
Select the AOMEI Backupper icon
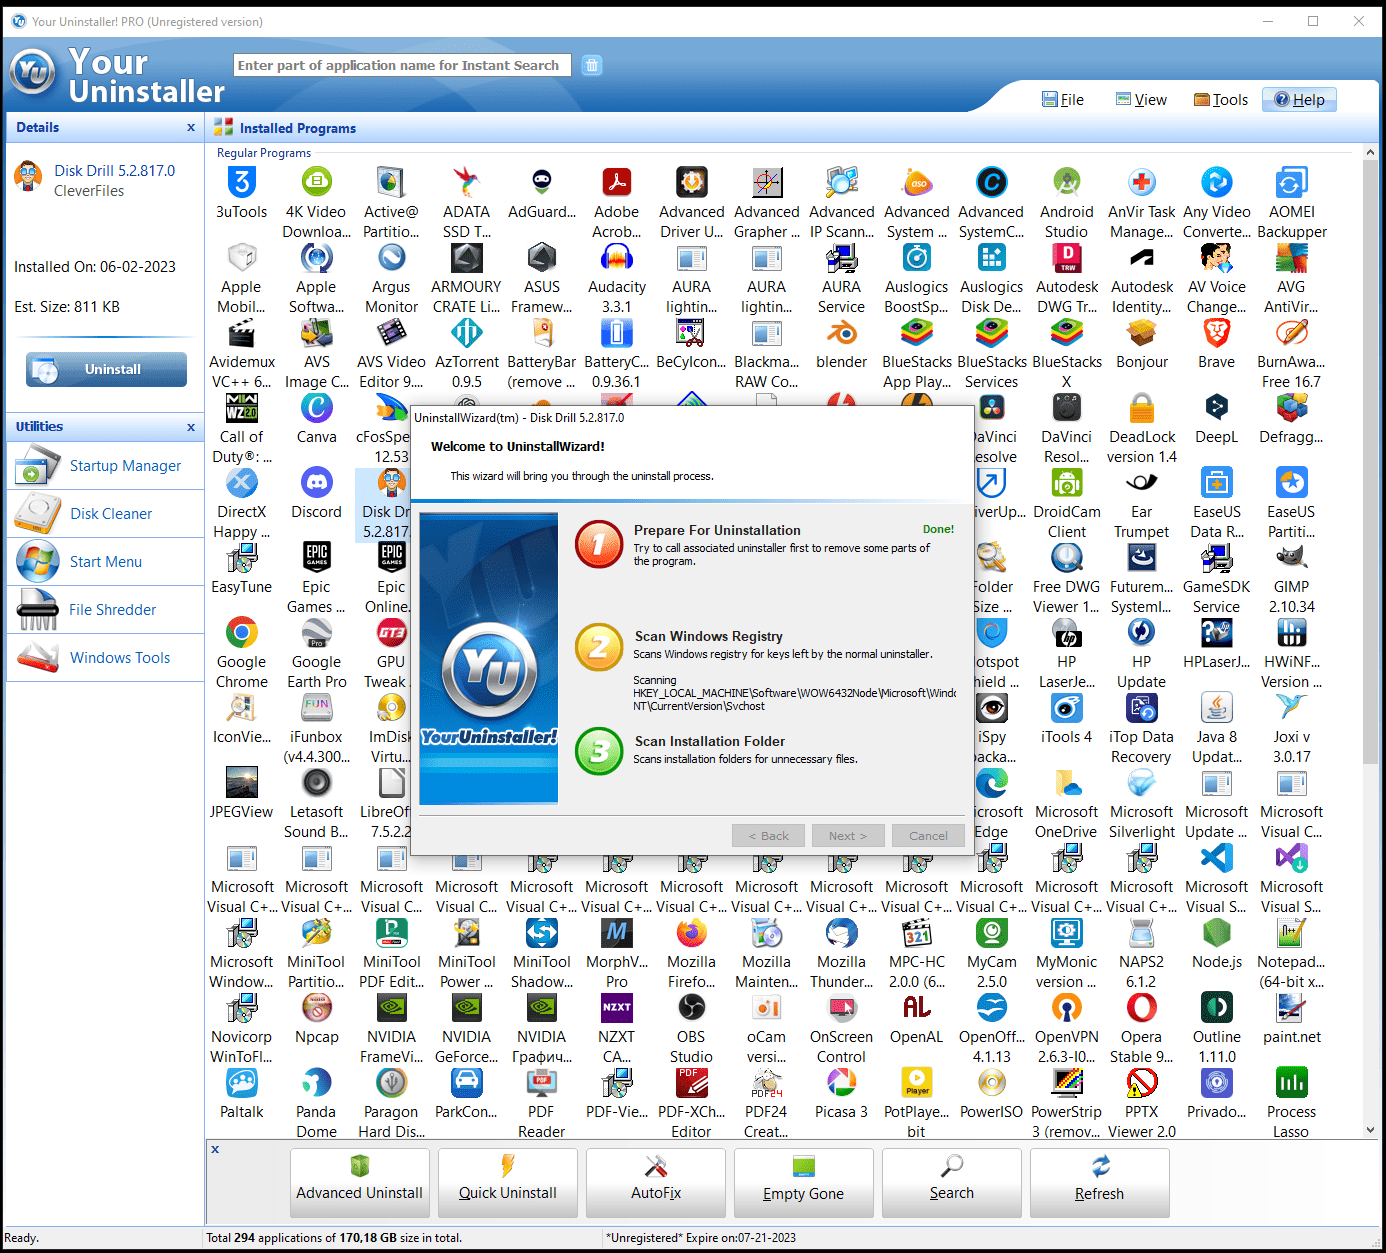[x=1292, y=183]
